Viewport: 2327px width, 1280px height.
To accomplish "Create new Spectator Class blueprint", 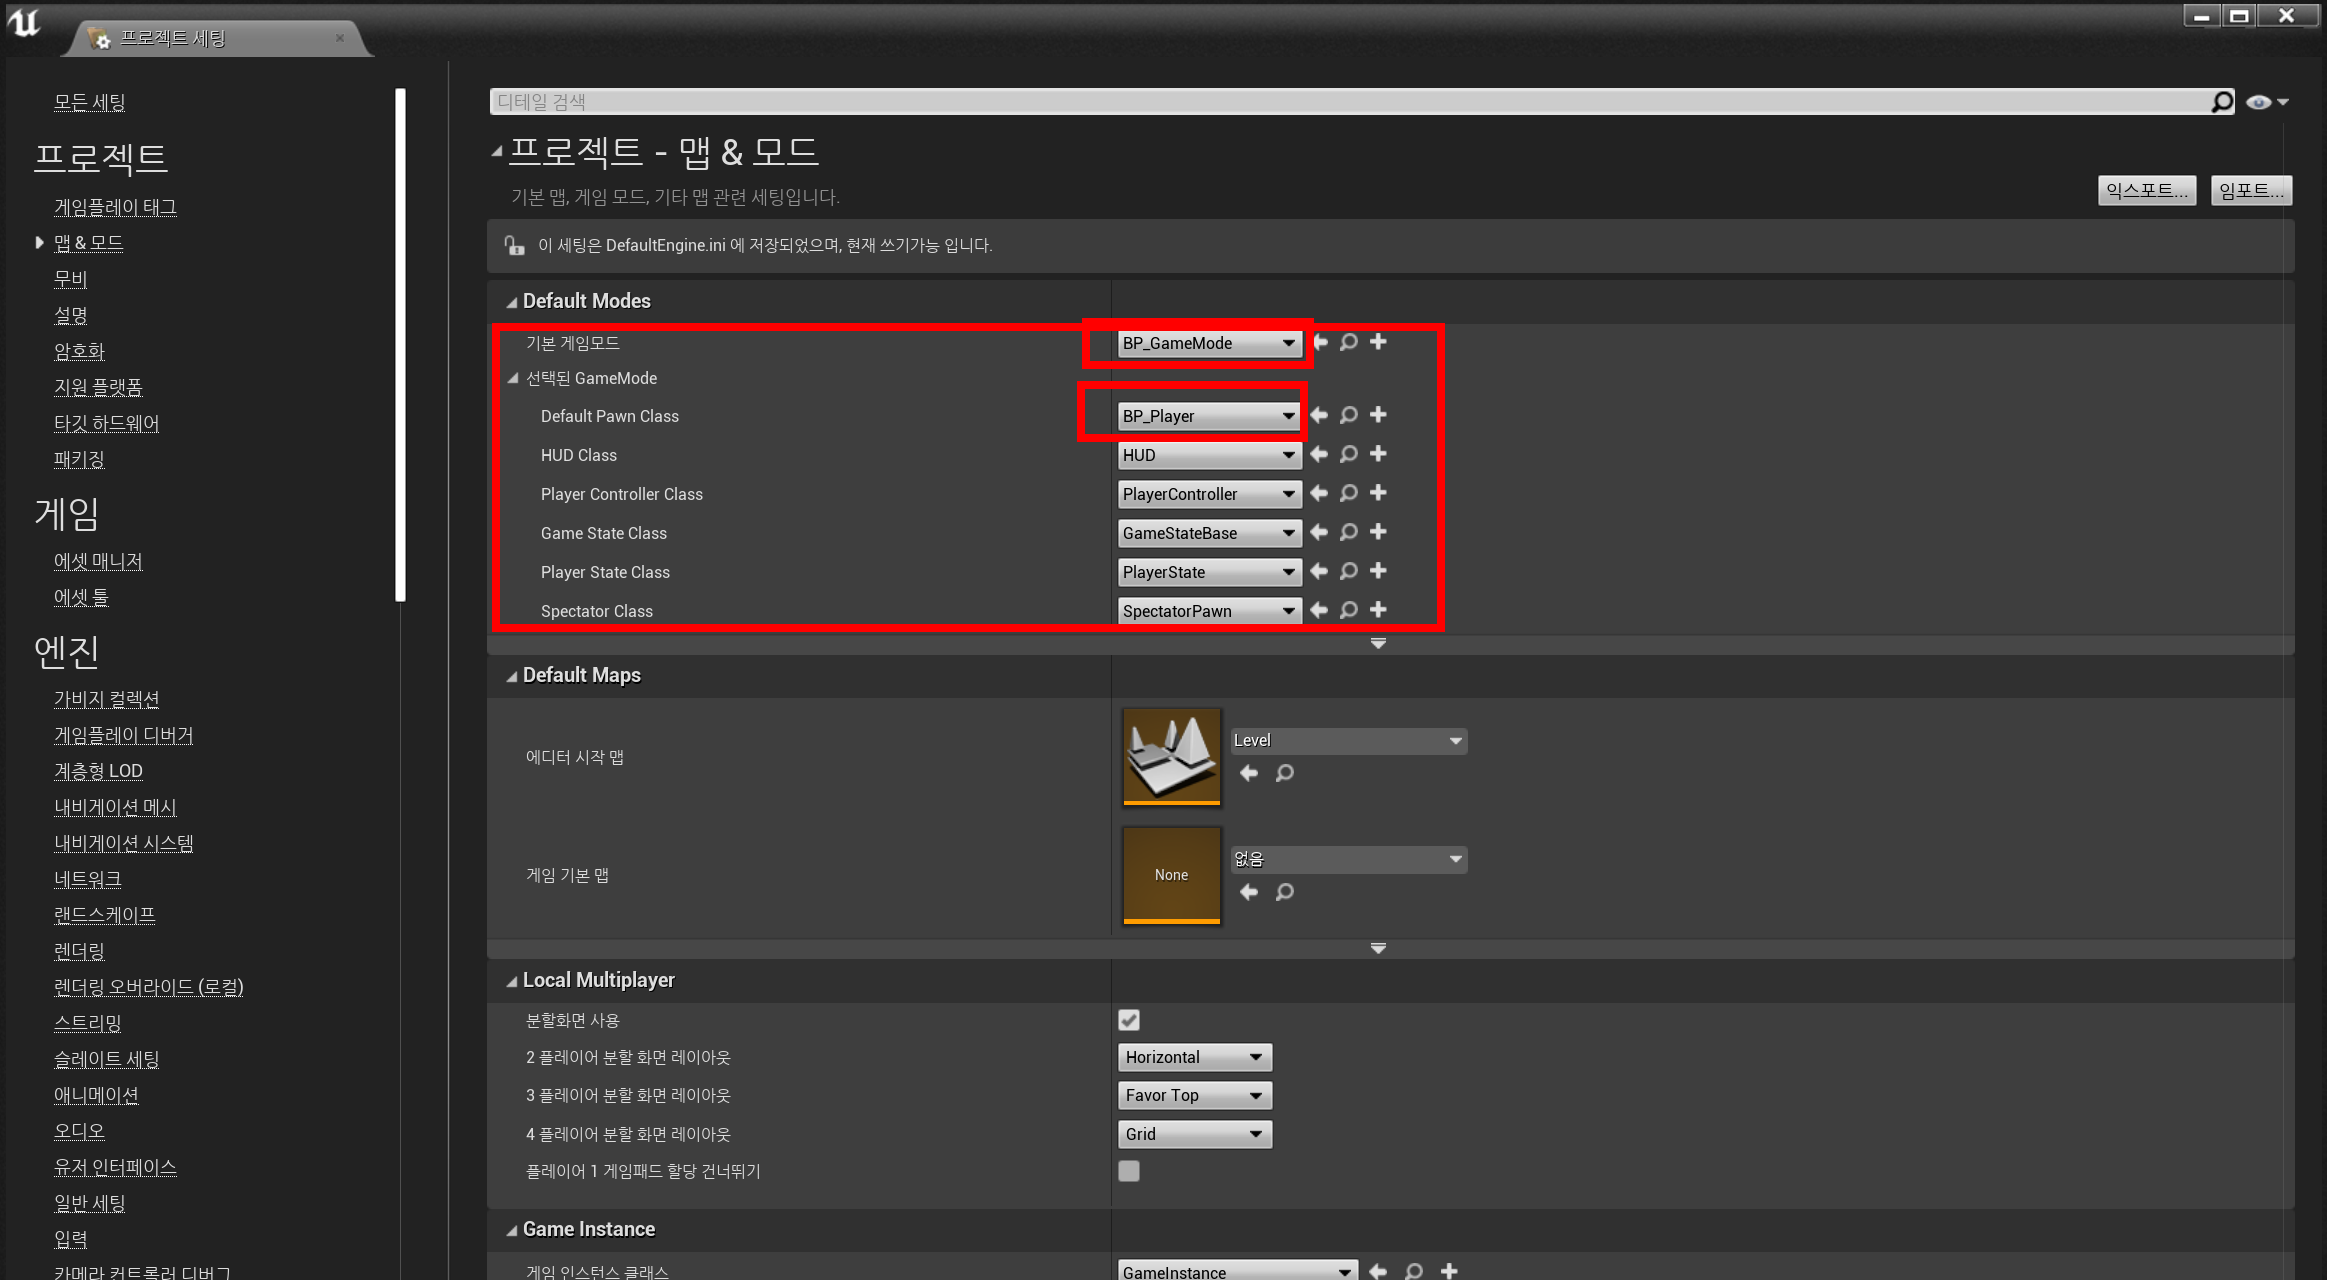I will (1378, 610).
